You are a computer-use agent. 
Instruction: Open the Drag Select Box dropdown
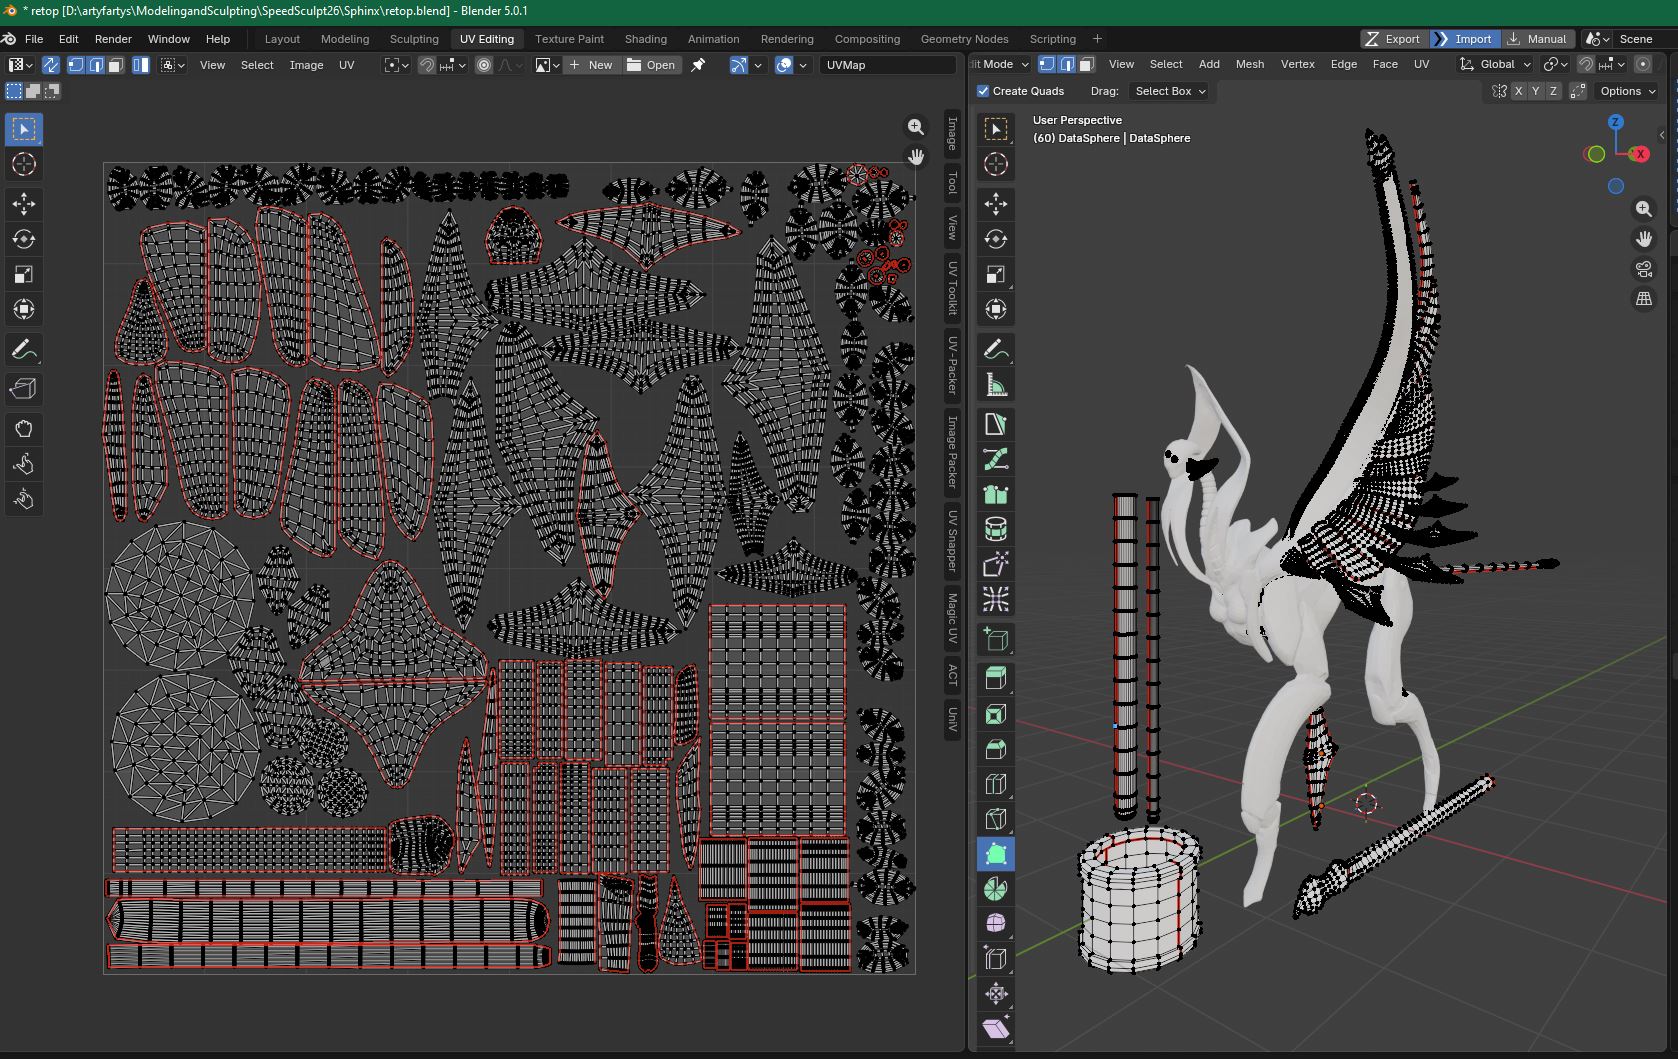click(x=1169, y=91)
